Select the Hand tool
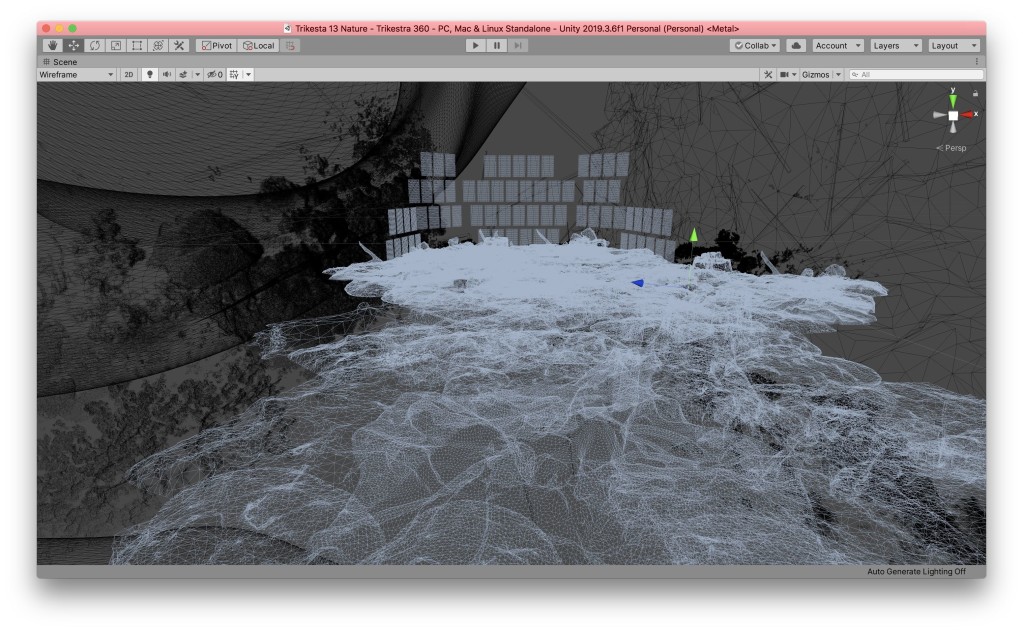 53,46
